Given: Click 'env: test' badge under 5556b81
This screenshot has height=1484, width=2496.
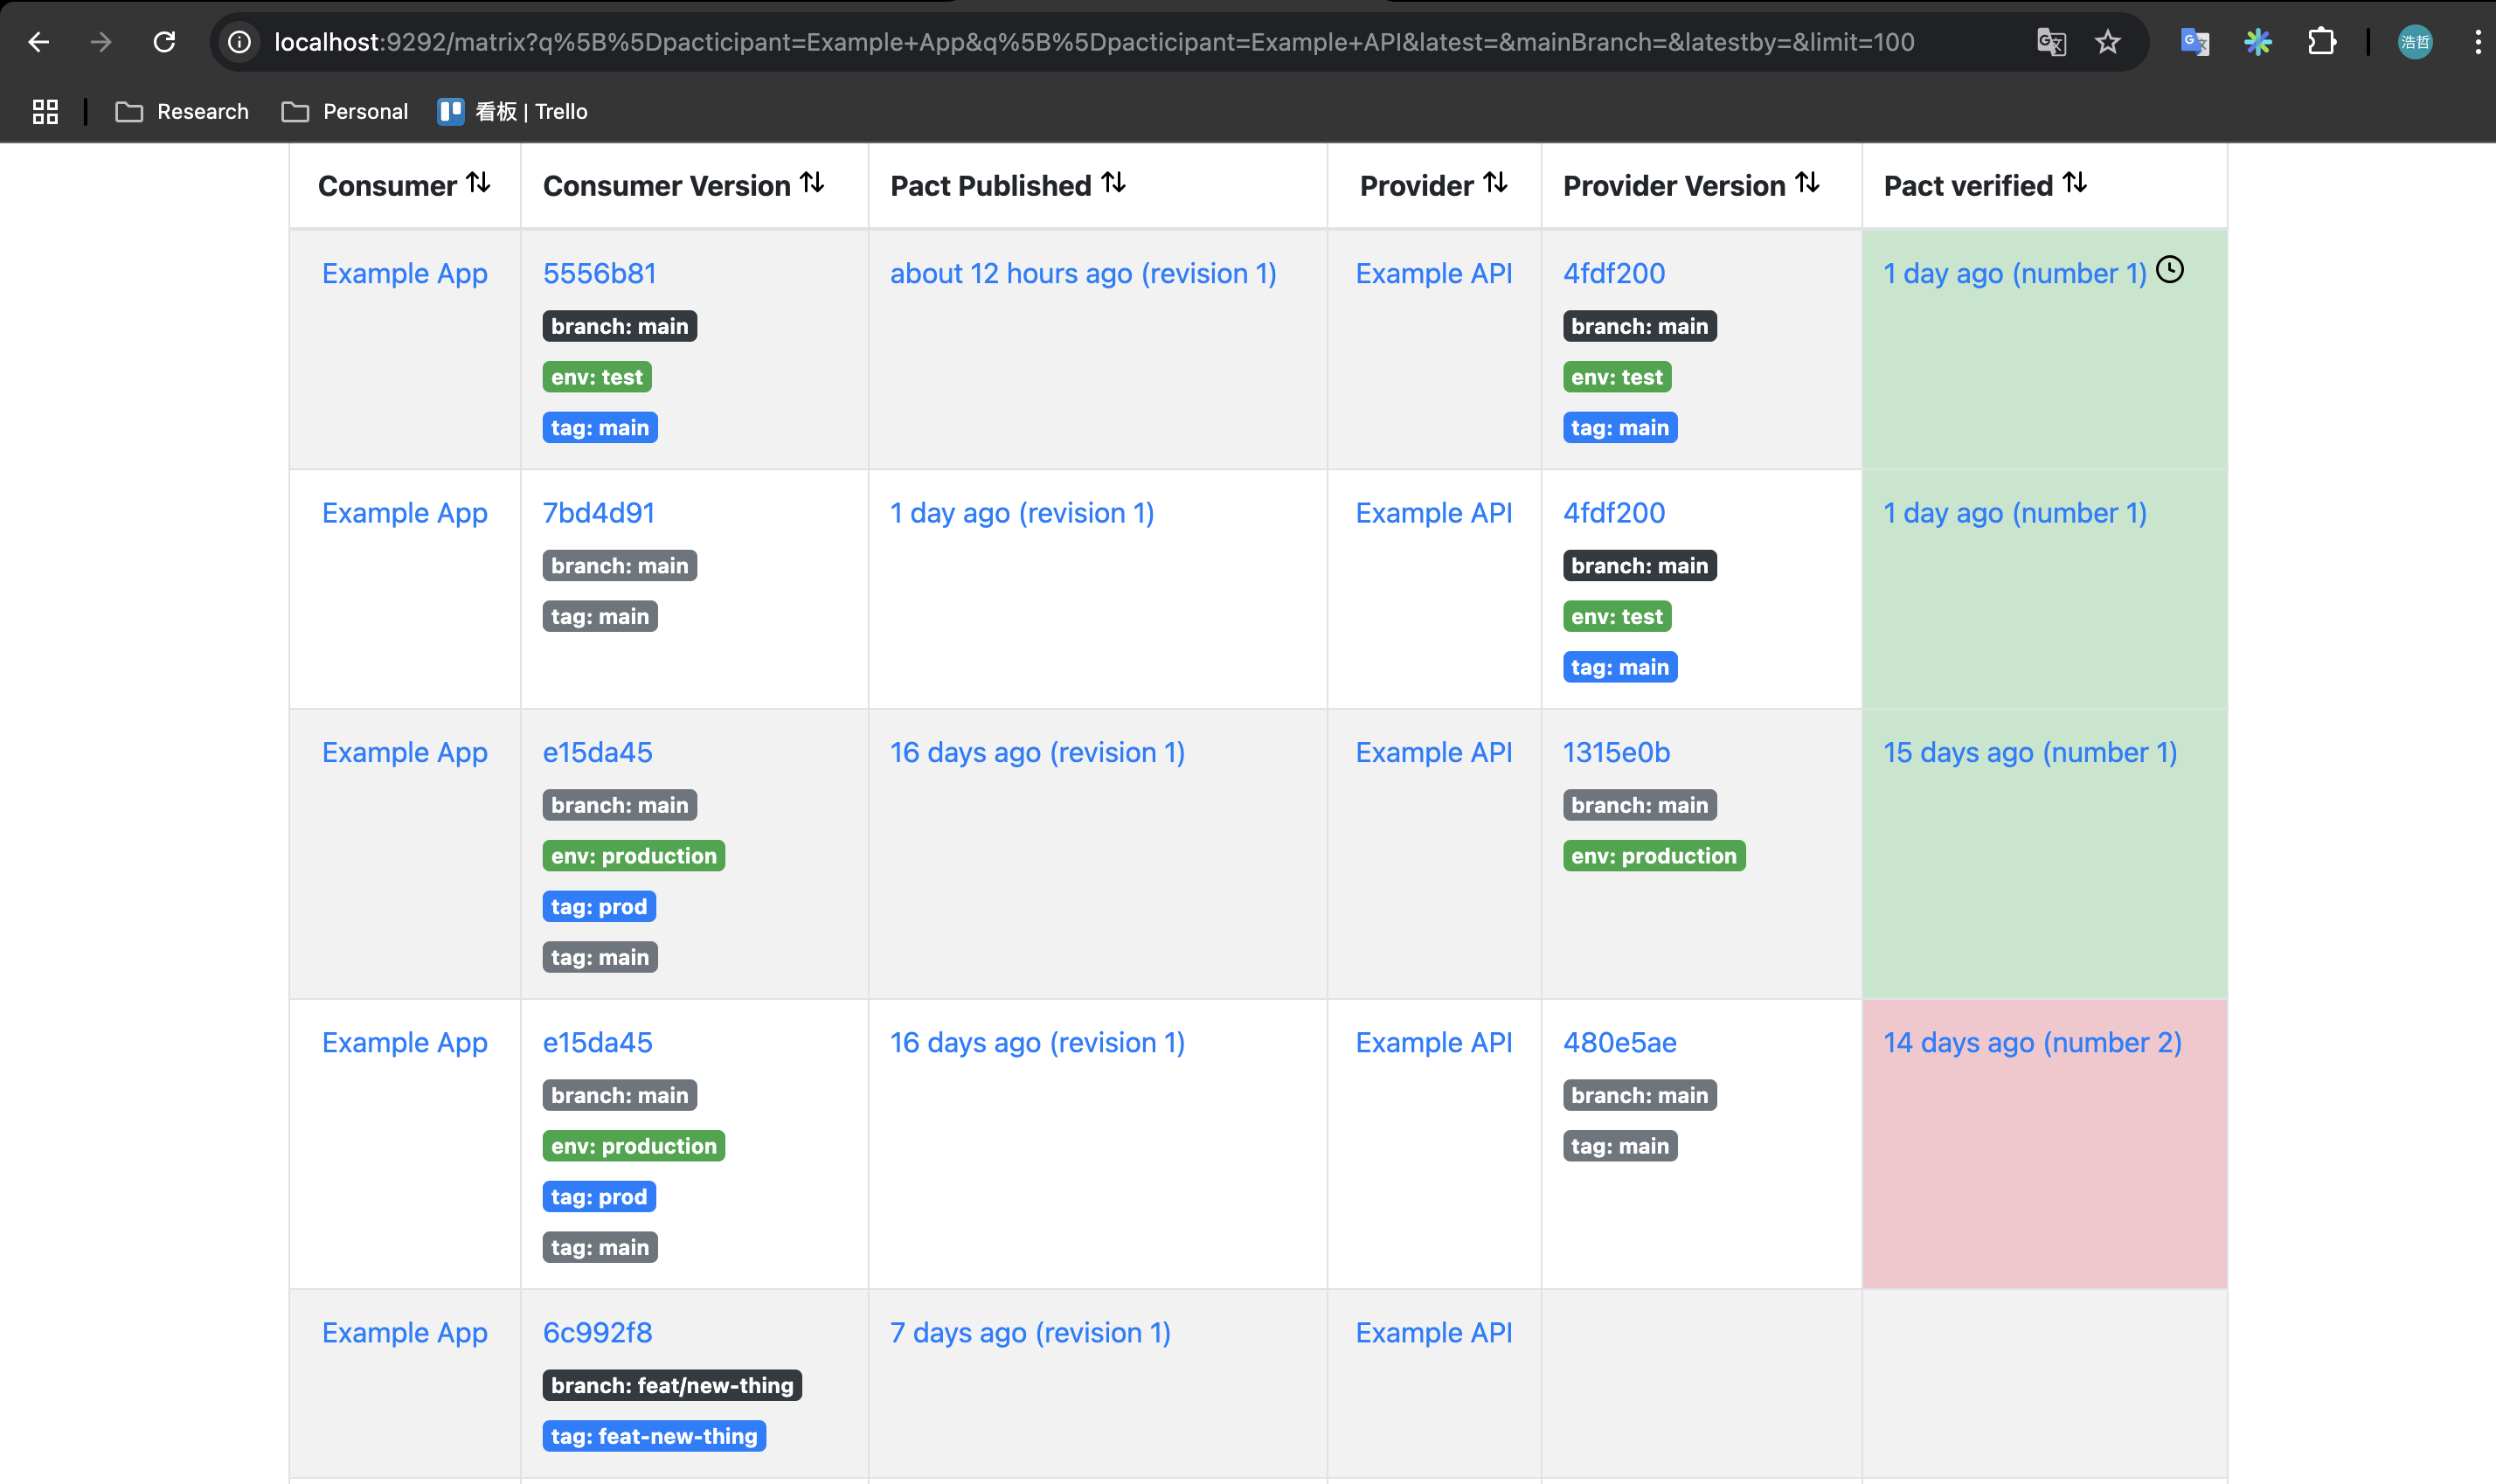Looking at the screenshot, I should click(x=597, y=377).
